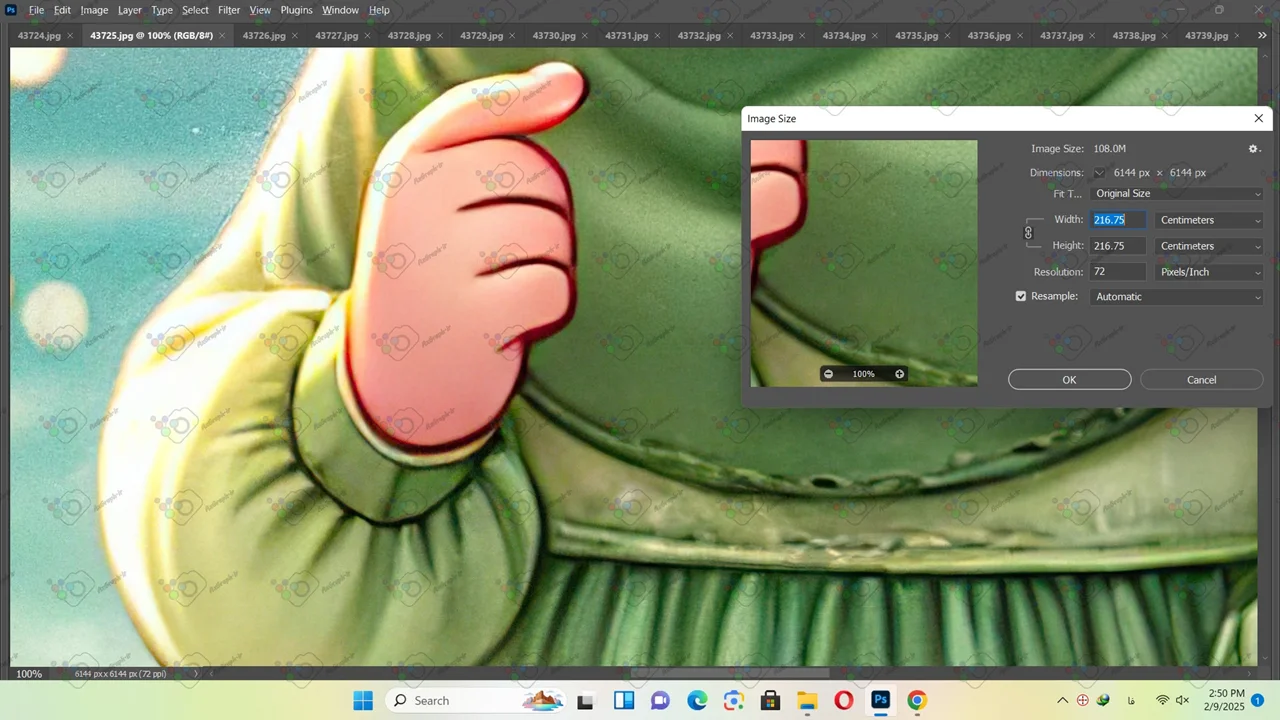
Task: Open the Fit To Original Size dropdown
Action: pos(1177,194)
